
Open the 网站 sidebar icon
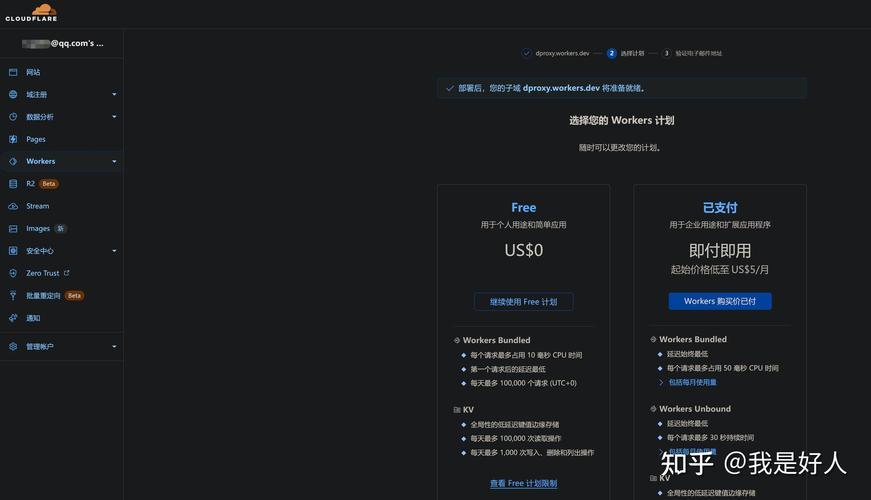coord(13,72)
